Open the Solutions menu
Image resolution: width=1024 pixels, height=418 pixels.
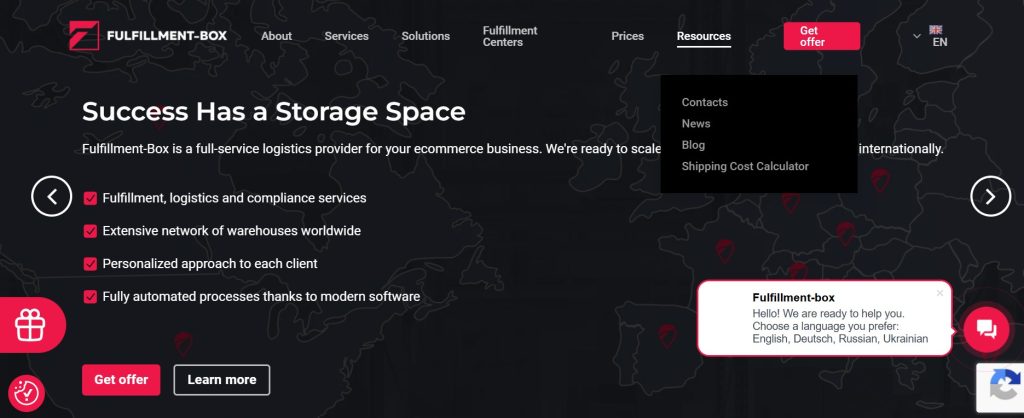(x=425, y=36)
